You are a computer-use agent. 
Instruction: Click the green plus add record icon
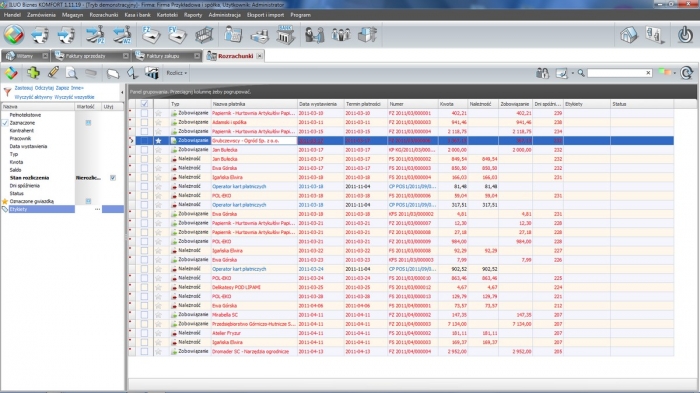click(33, 72)
